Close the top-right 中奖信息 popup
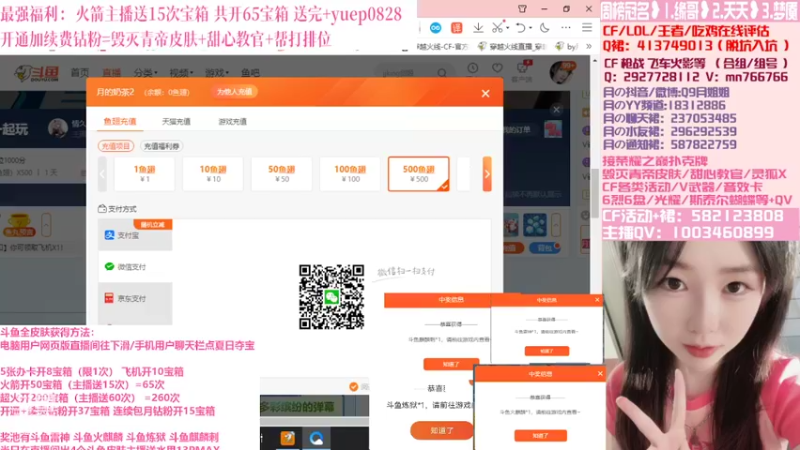The image size is (800, 450). point(597,300)
